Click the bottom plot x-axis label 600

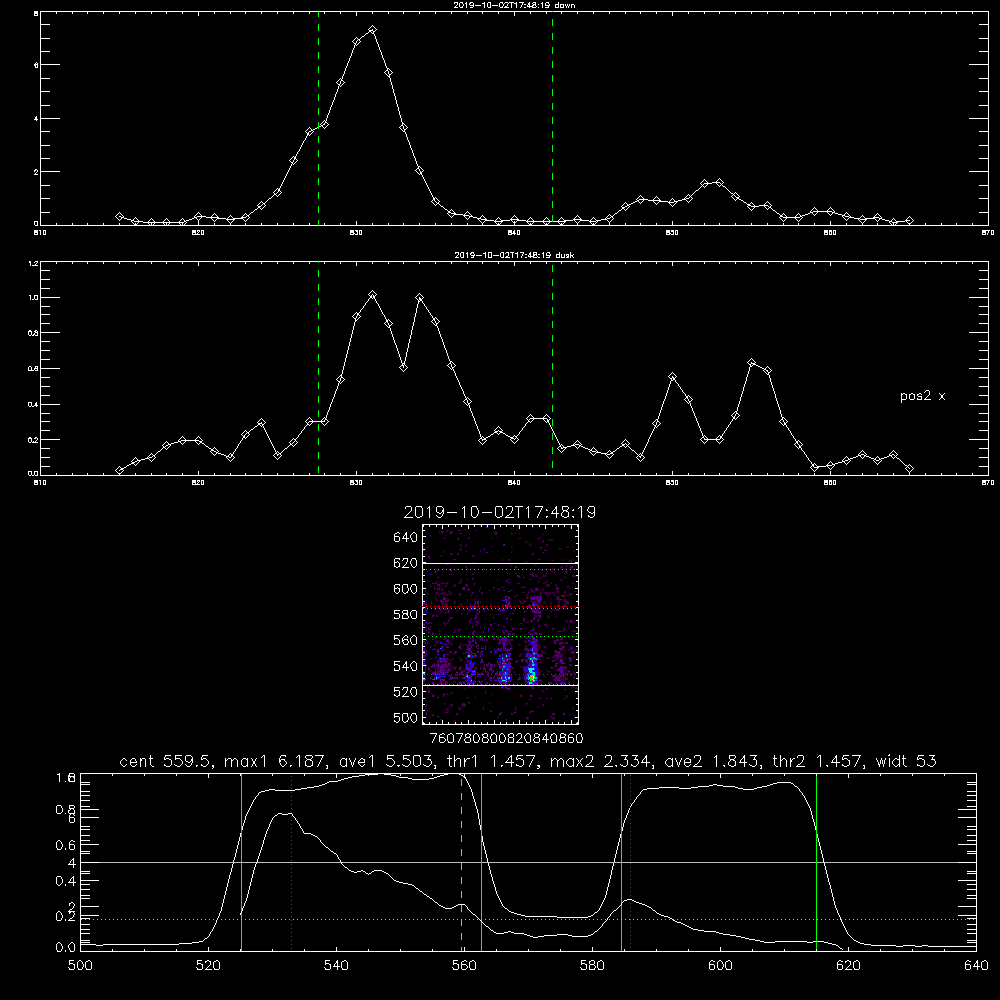click(720, 966)
